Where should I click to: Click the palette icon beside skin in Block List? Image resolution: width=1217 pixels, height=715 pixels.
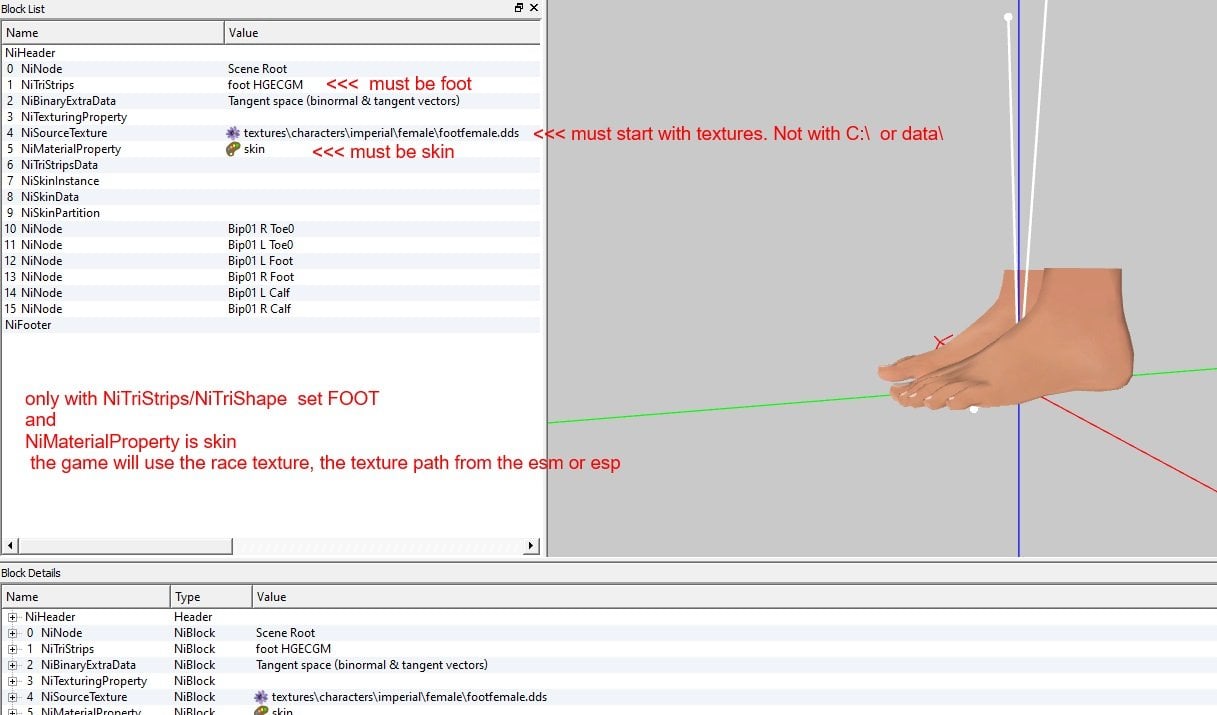click(x=234, y=149)
